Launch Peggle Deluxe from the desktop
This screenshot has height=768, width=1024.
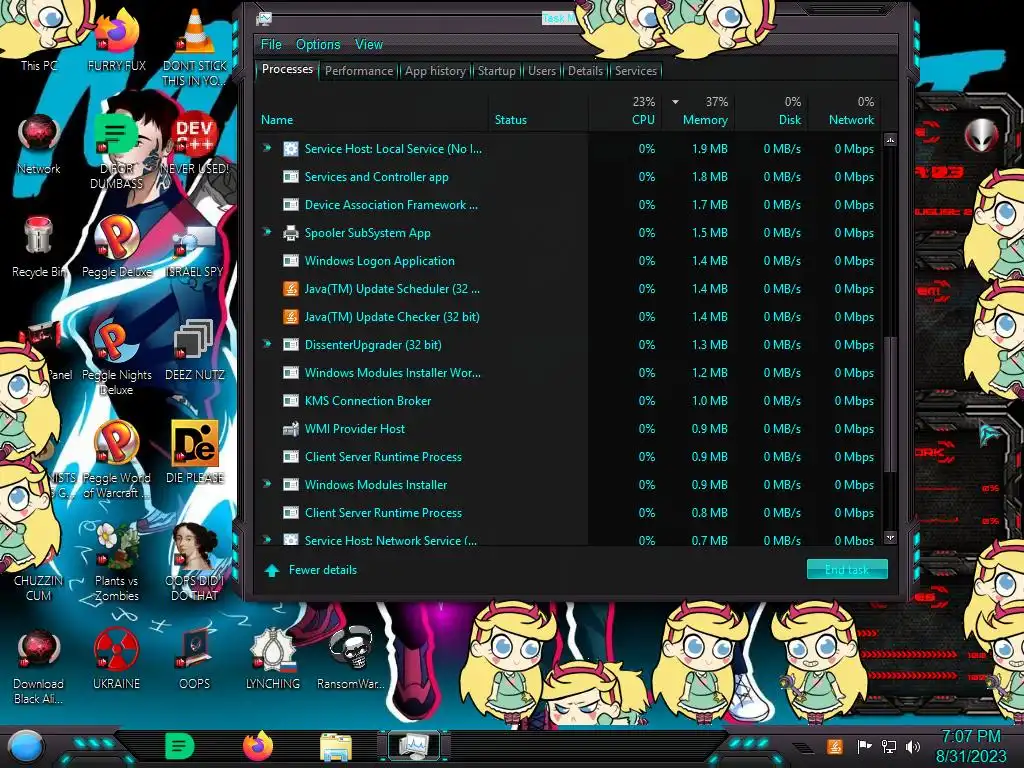click(x=117, y=248)
